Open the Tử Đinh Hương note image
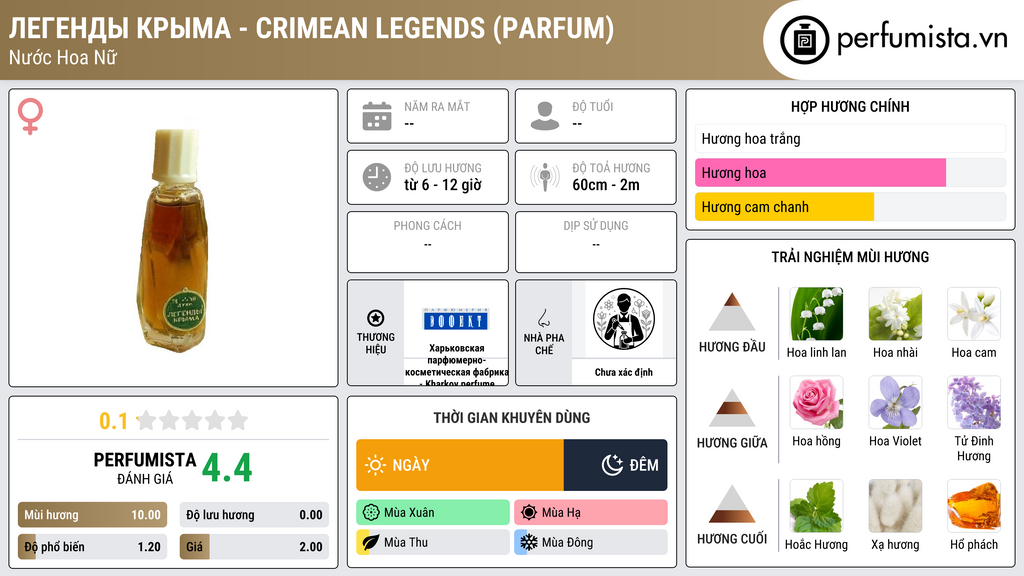 click(974, 402)
